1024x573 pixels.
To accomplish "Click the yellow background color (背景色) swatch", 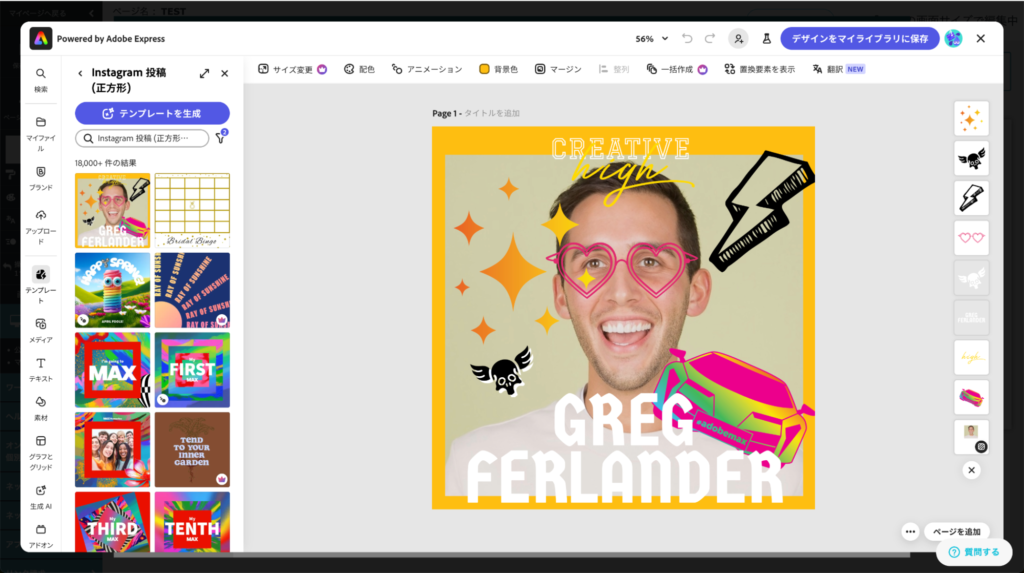I will click(x=485, y=69).
